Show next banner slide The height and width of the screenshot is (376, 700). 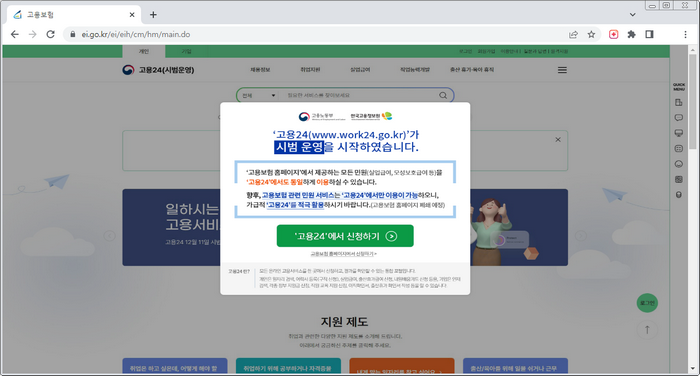pos(581,236)
